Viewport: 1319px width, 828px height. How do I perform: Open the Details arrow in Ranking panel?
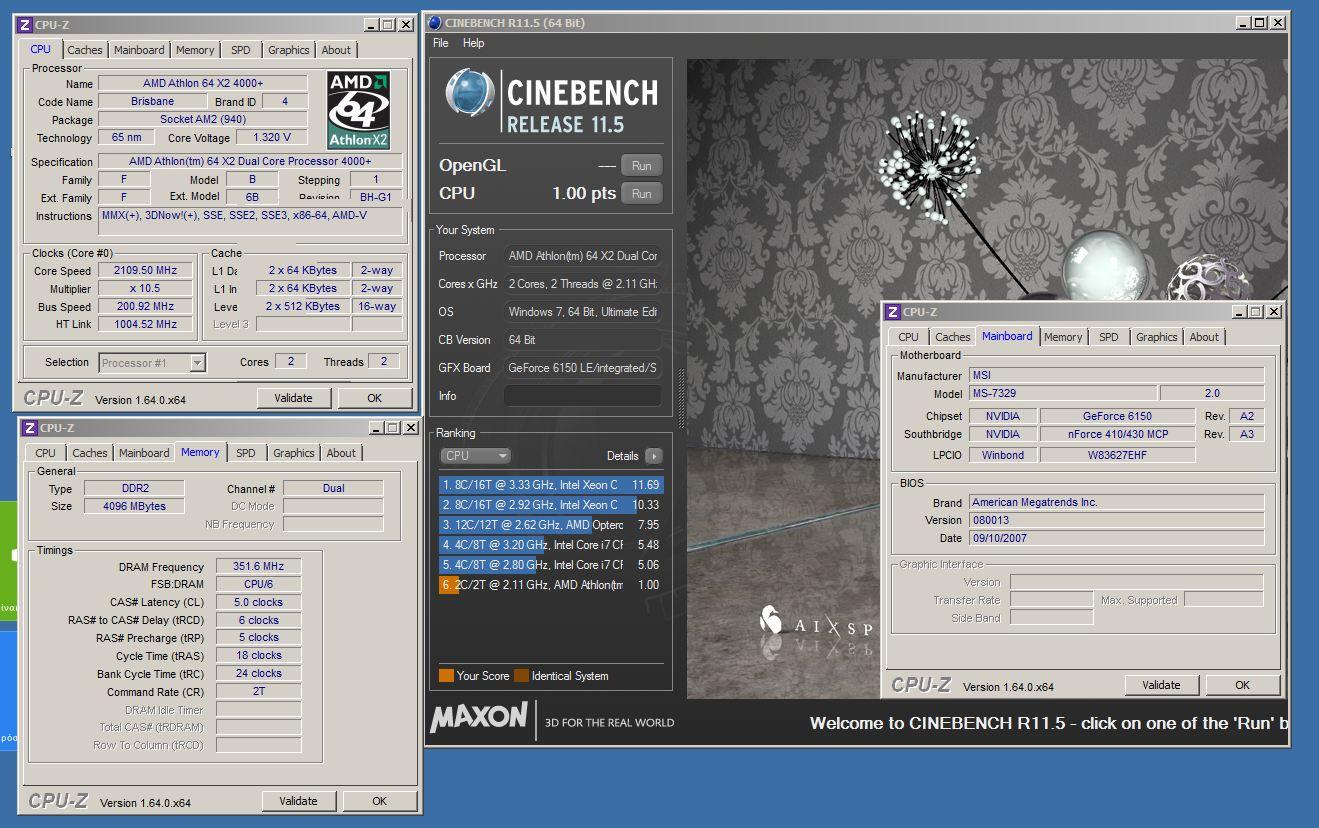pyautogui.click(x=653, y=456)
